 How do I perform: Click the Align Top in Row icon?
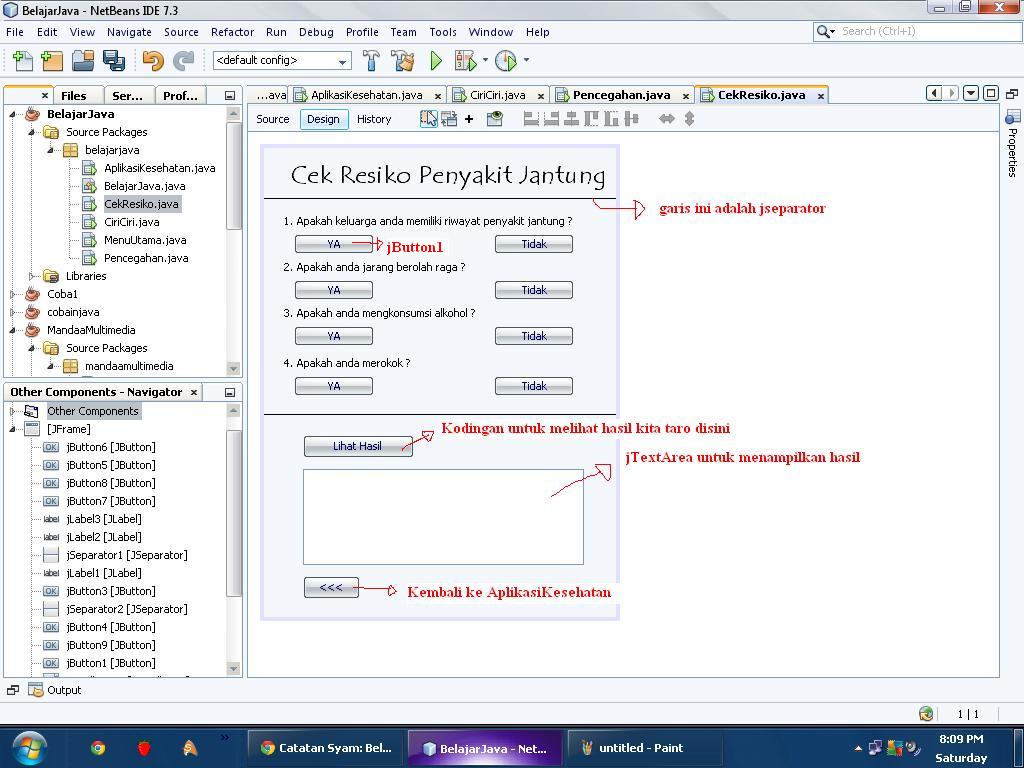click(592, 119)
